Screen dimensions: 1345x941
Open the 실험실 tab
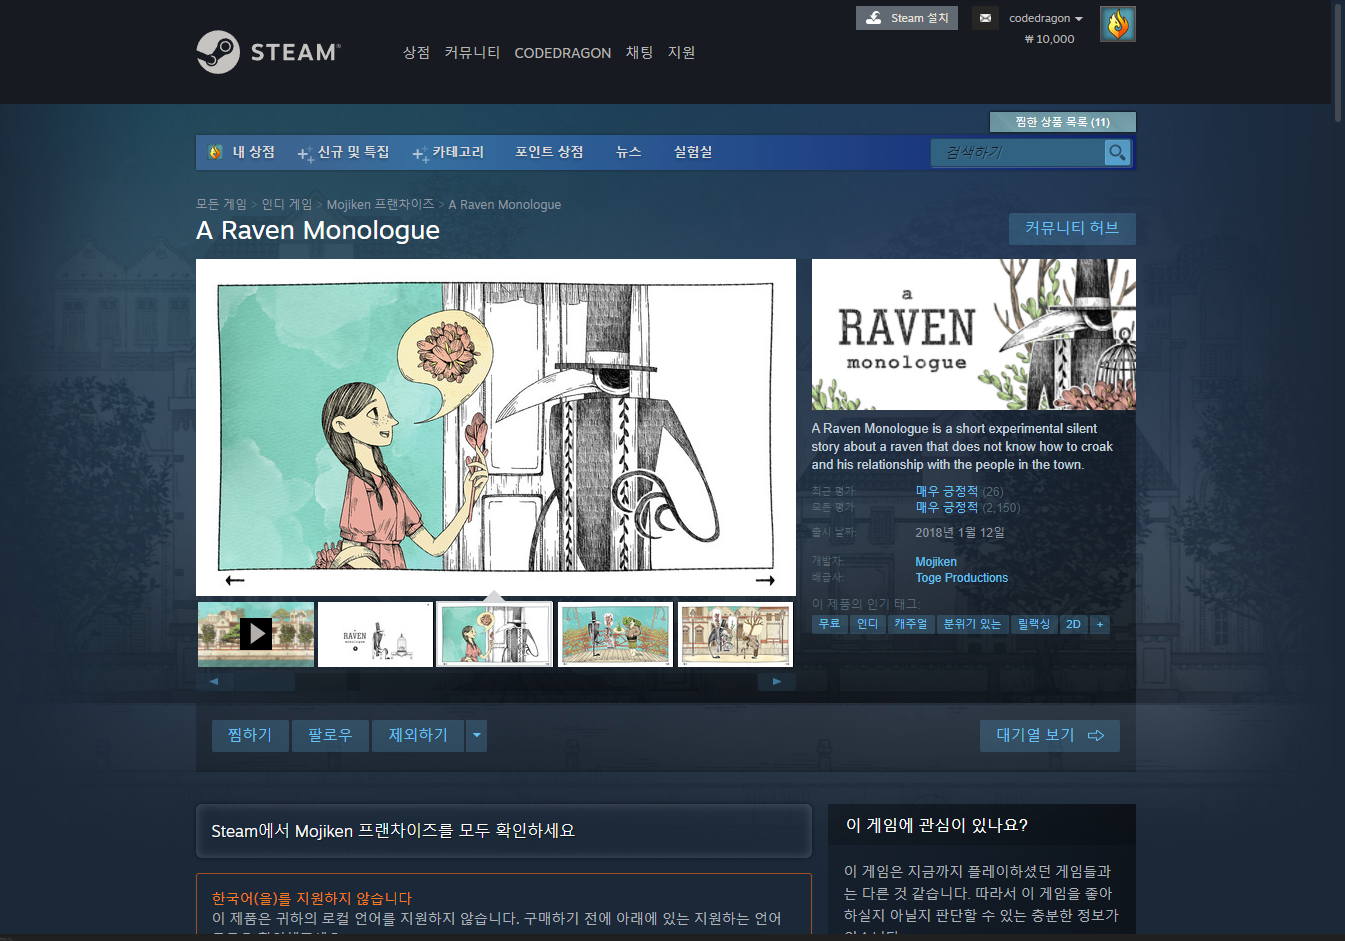coord(693,152)
